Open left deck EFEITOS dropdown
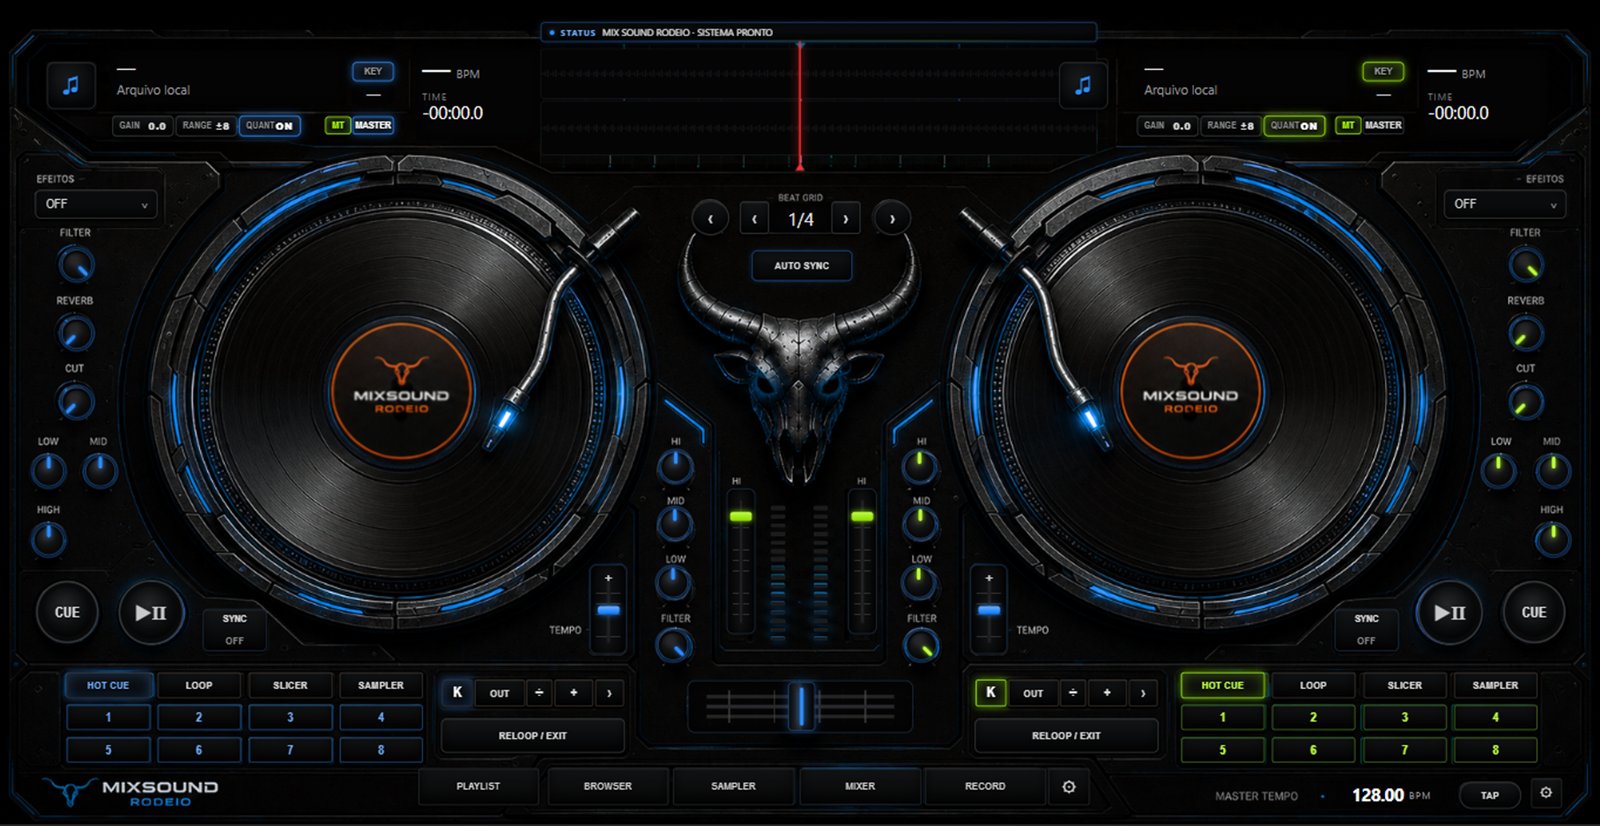The height and width of the screenshot is (826, 1600). (95, 204)
